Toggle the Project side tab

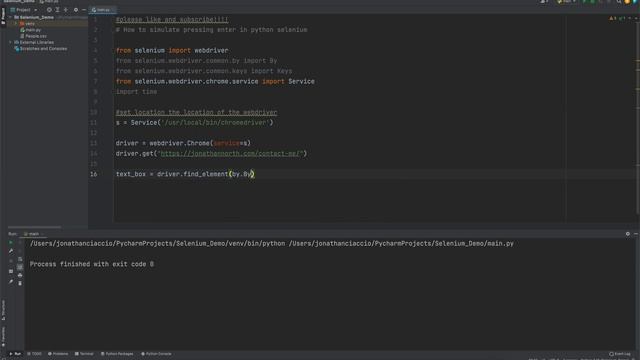(3, 16)
